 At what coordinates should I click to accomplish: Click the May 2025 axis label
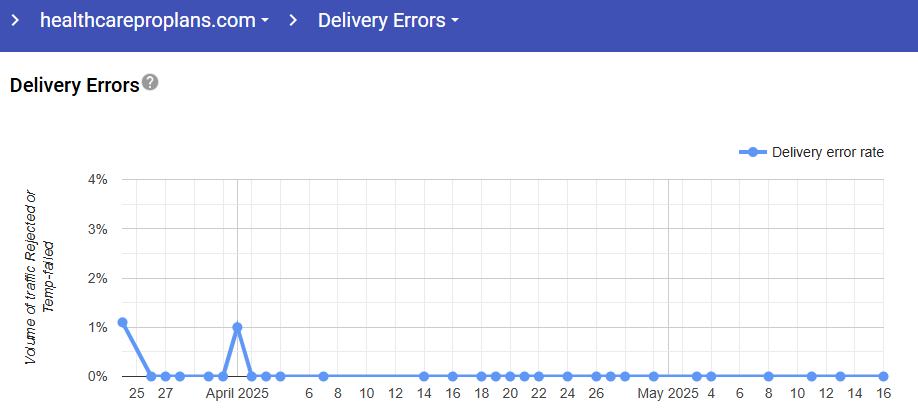[x=668, y=393]
